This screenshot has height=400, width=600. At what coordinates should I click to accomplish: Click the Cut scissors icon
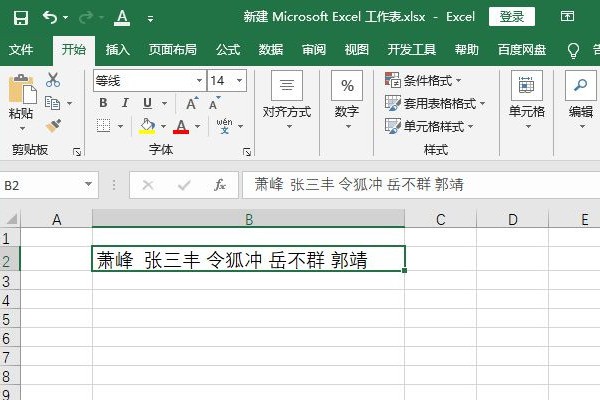(53, 80)
